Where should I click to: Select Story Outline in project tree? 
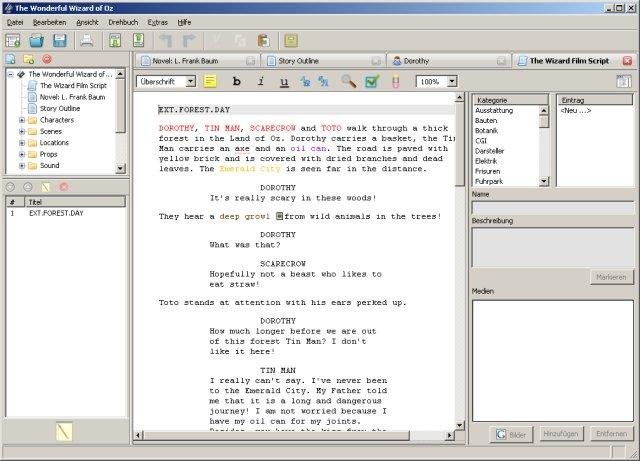pos(60,109)
